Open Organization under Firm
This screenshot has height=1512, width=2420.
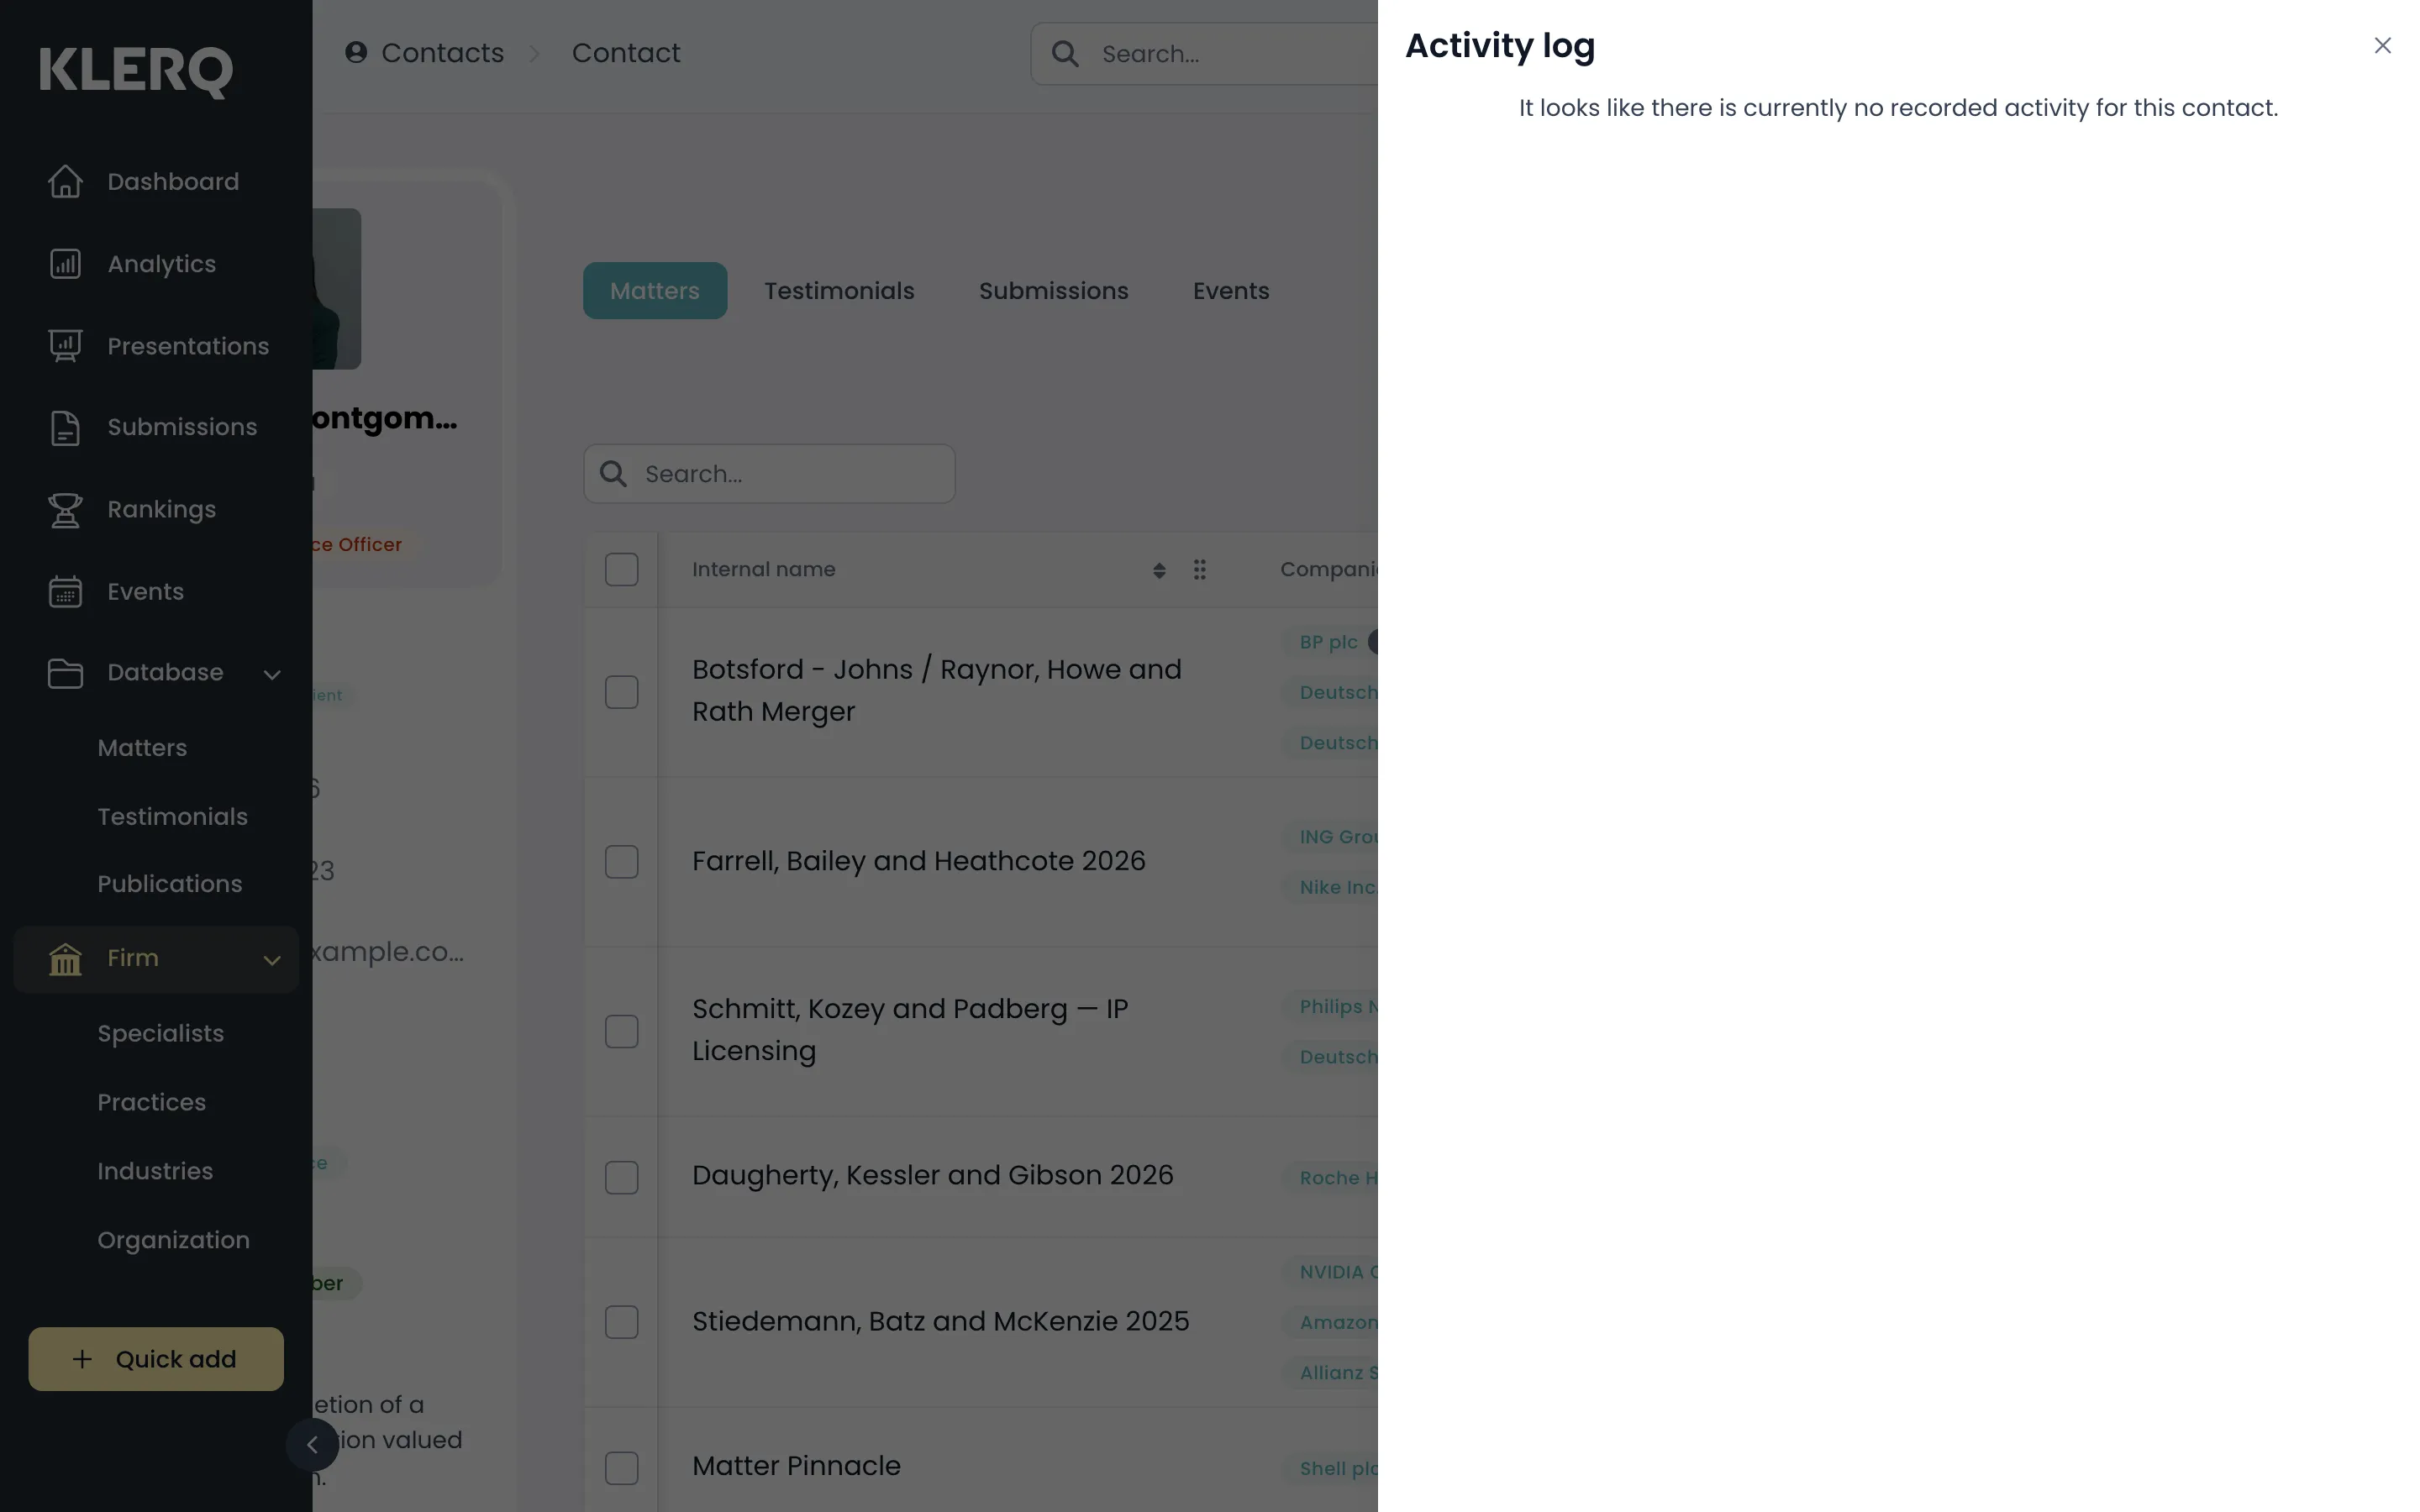[173, 1240]
